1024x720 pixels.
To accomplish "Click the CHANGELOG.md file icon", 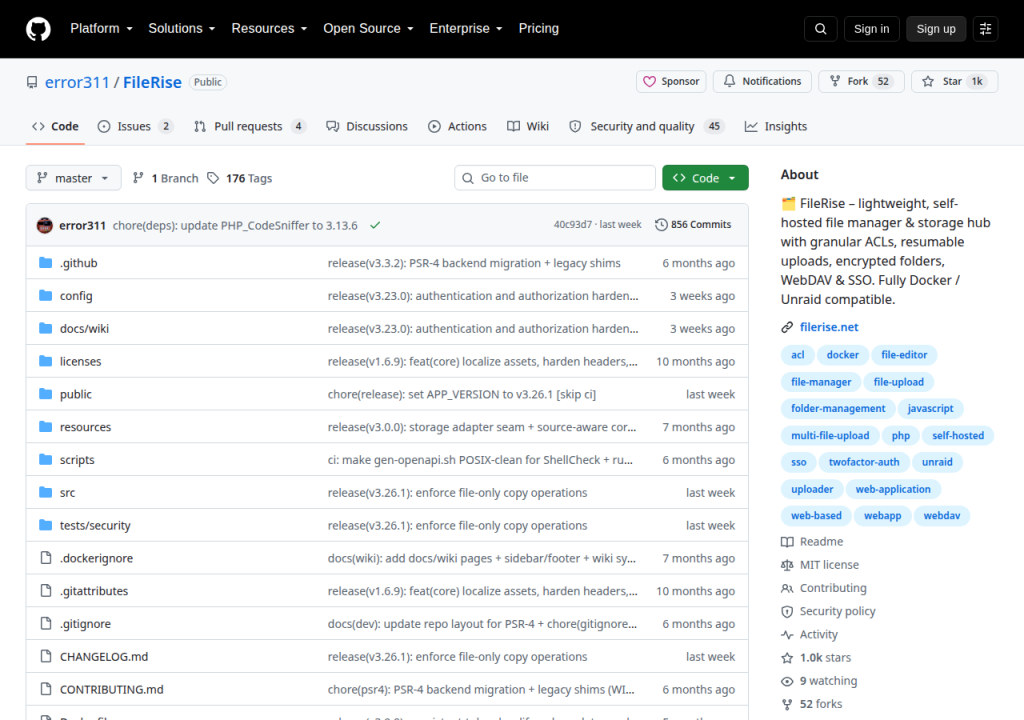I will click(x=46, y=656).
